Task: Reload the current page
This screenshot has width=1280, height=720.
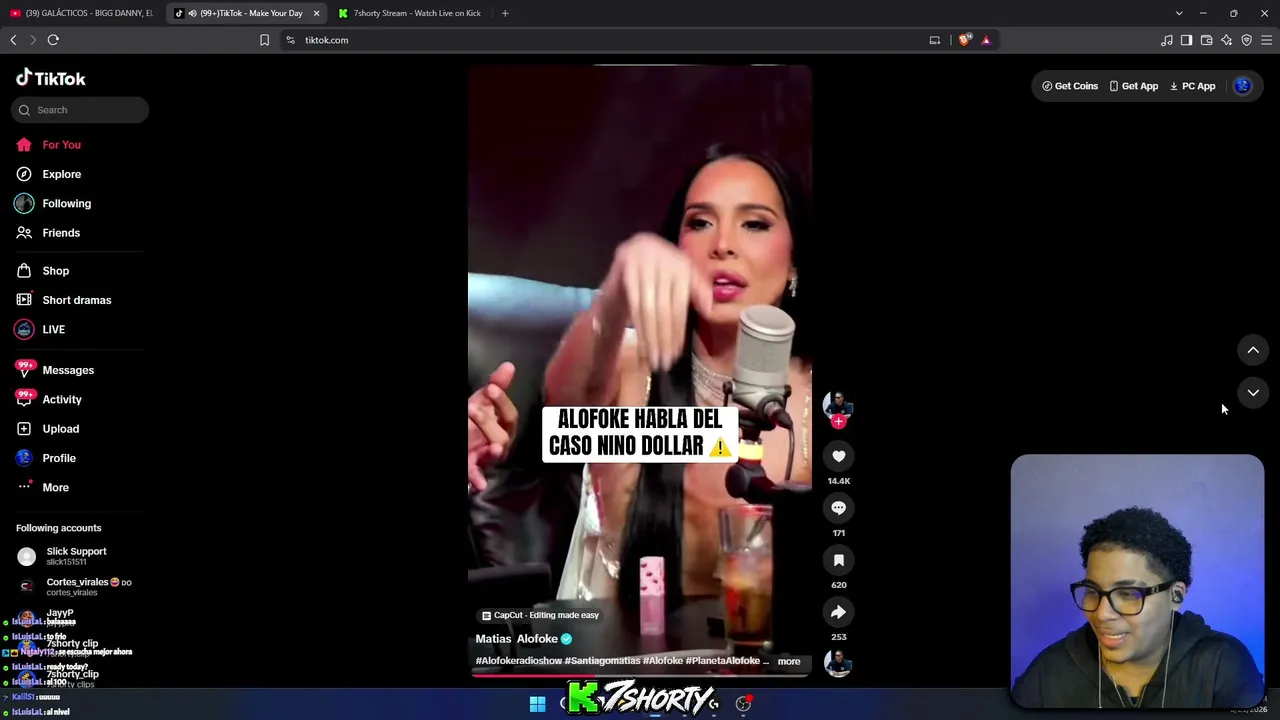Action: click(53, 40)
